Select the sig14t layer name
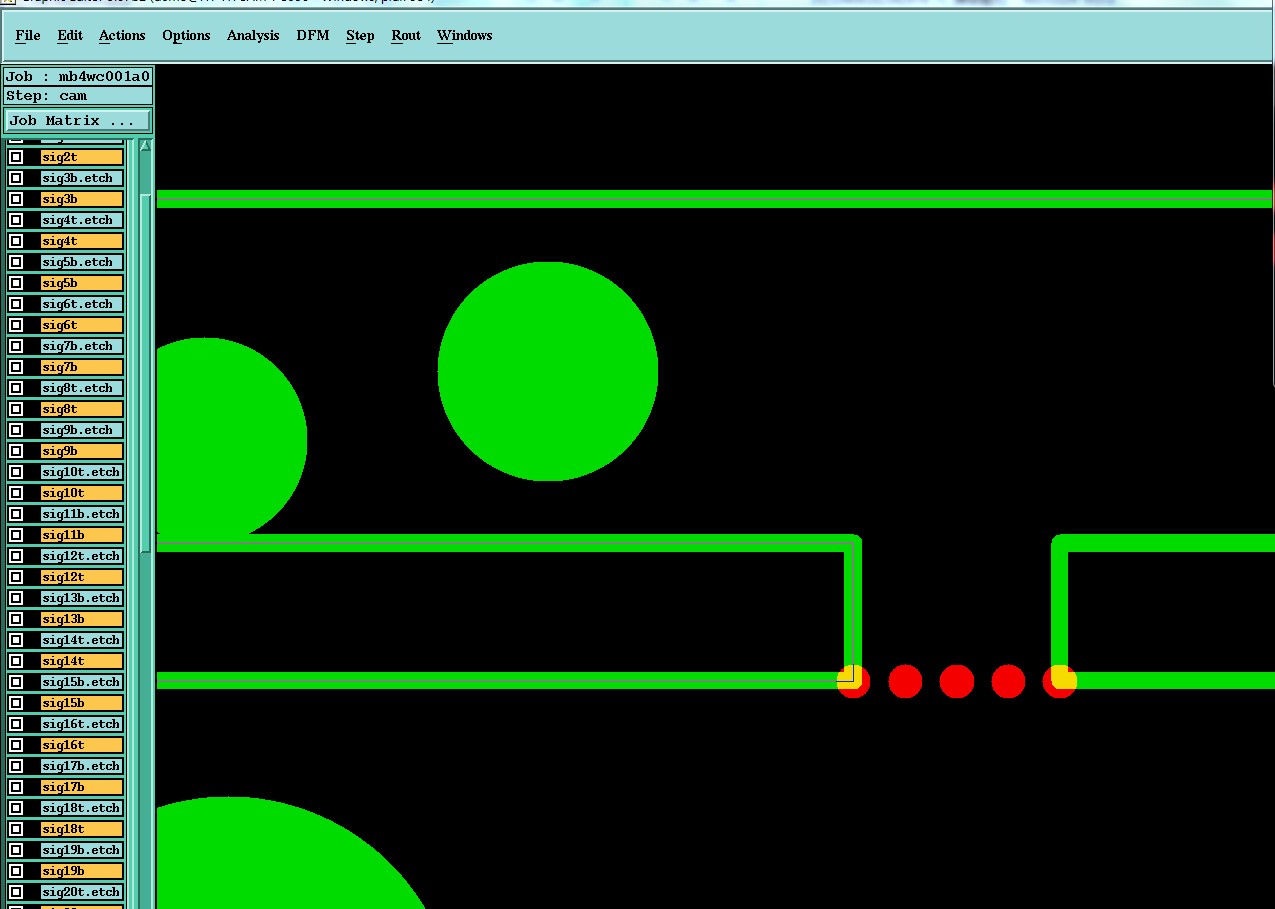 tap(82, 661)
